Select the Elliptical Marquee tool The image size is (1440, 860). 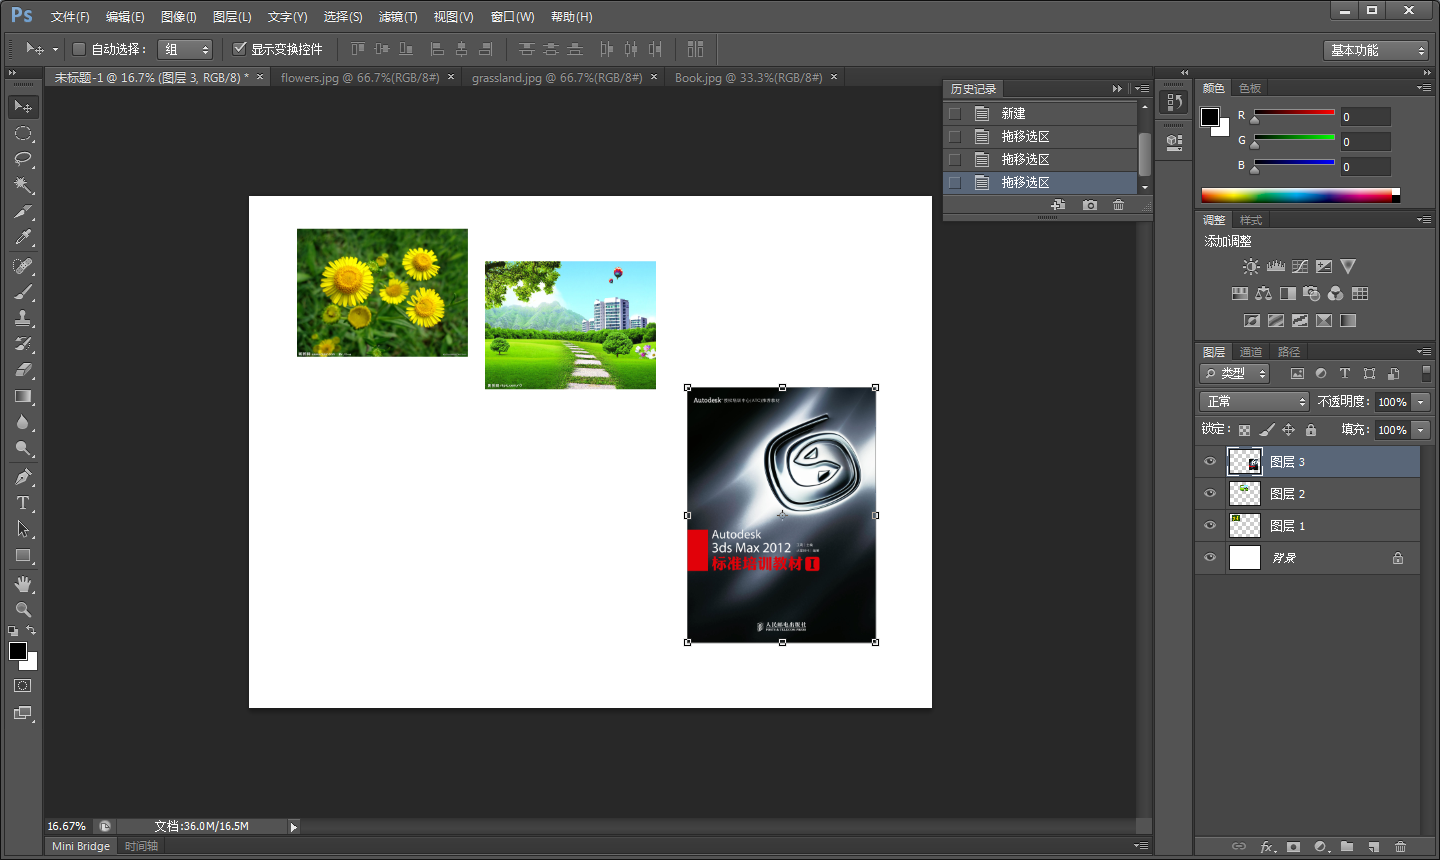tap(23, 133)
